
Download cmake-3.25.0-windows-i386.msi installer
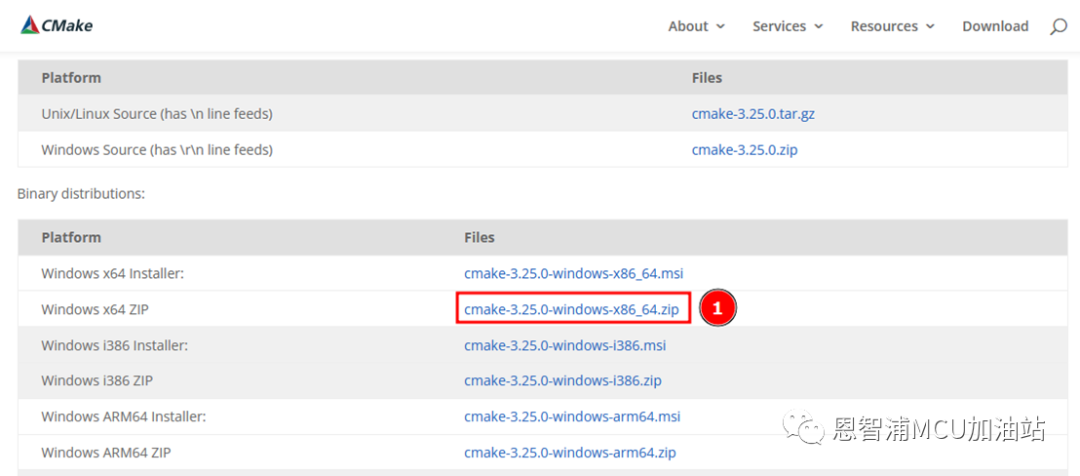coord(565,345)
